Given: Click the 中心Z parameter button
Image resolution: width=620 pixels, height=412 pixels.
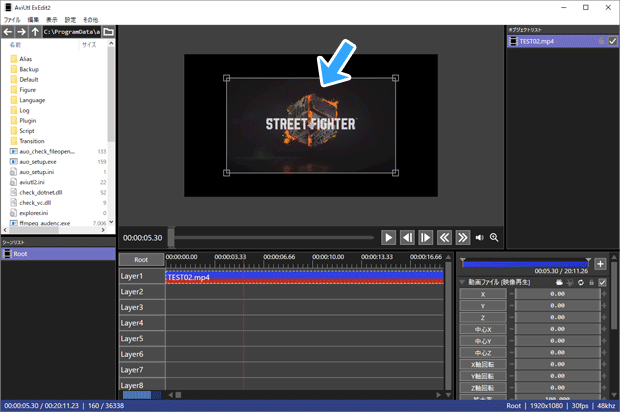Looking at the screenshot, I should coord(483,353).
